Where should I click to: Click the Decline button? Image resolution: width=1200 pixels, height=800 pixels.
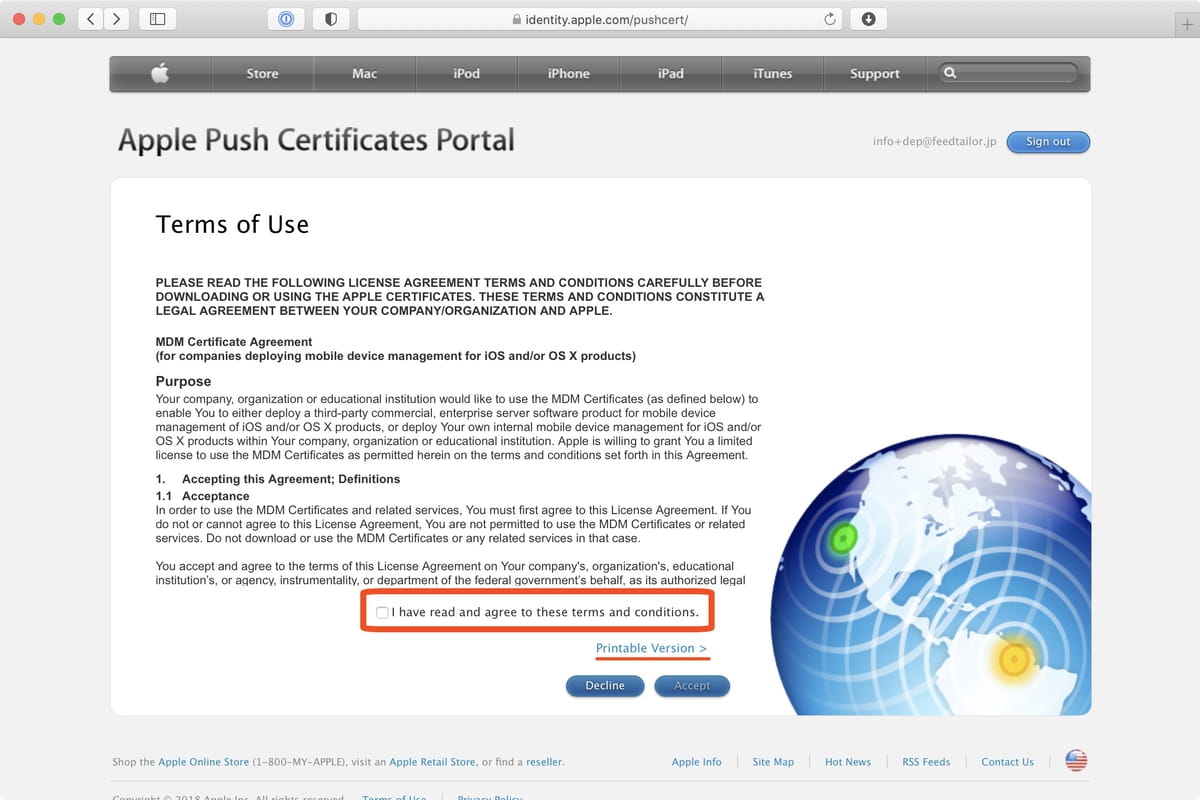click(605, 686)
